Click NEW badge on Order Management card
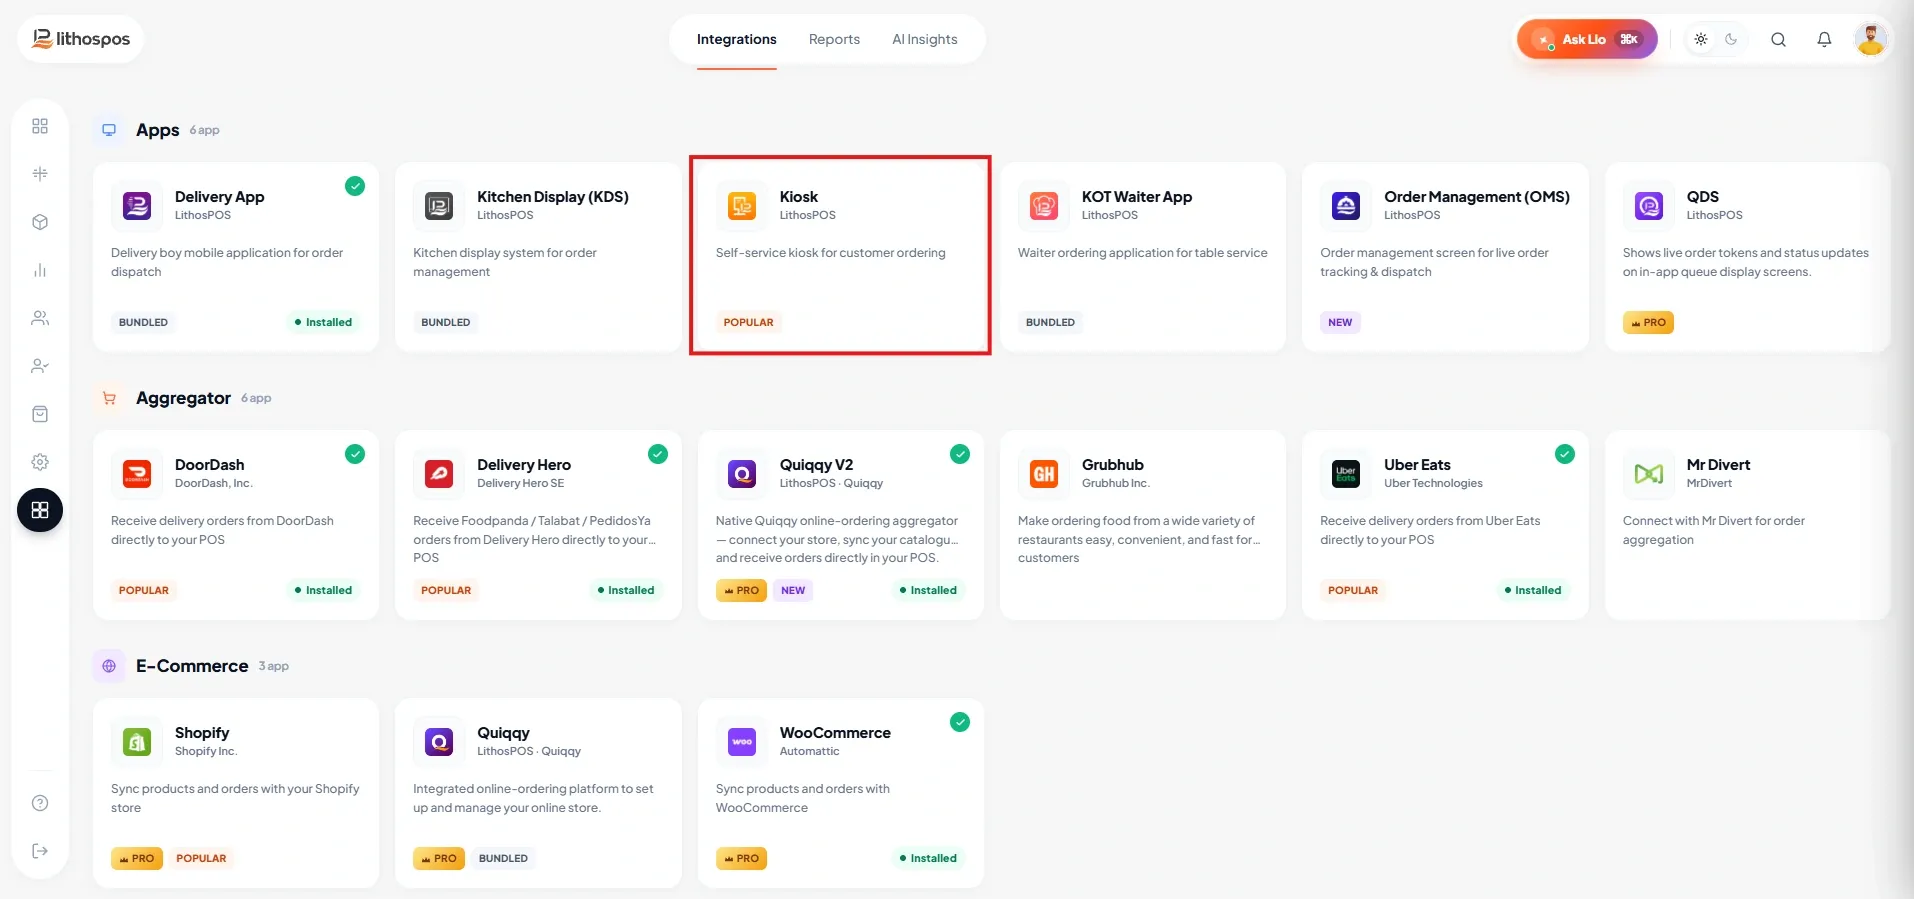This screenshot has width=1914, height=899. point(1340,322)
